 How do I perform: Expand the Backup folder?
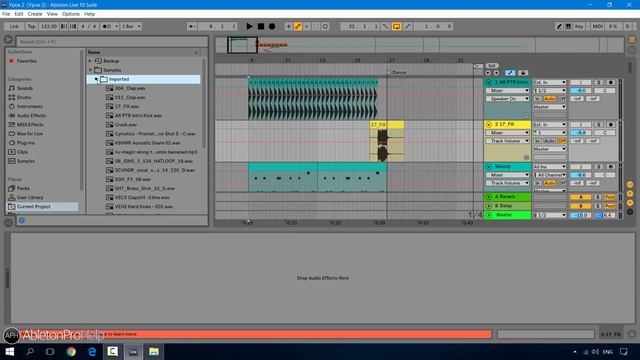(x=90, y=61)
